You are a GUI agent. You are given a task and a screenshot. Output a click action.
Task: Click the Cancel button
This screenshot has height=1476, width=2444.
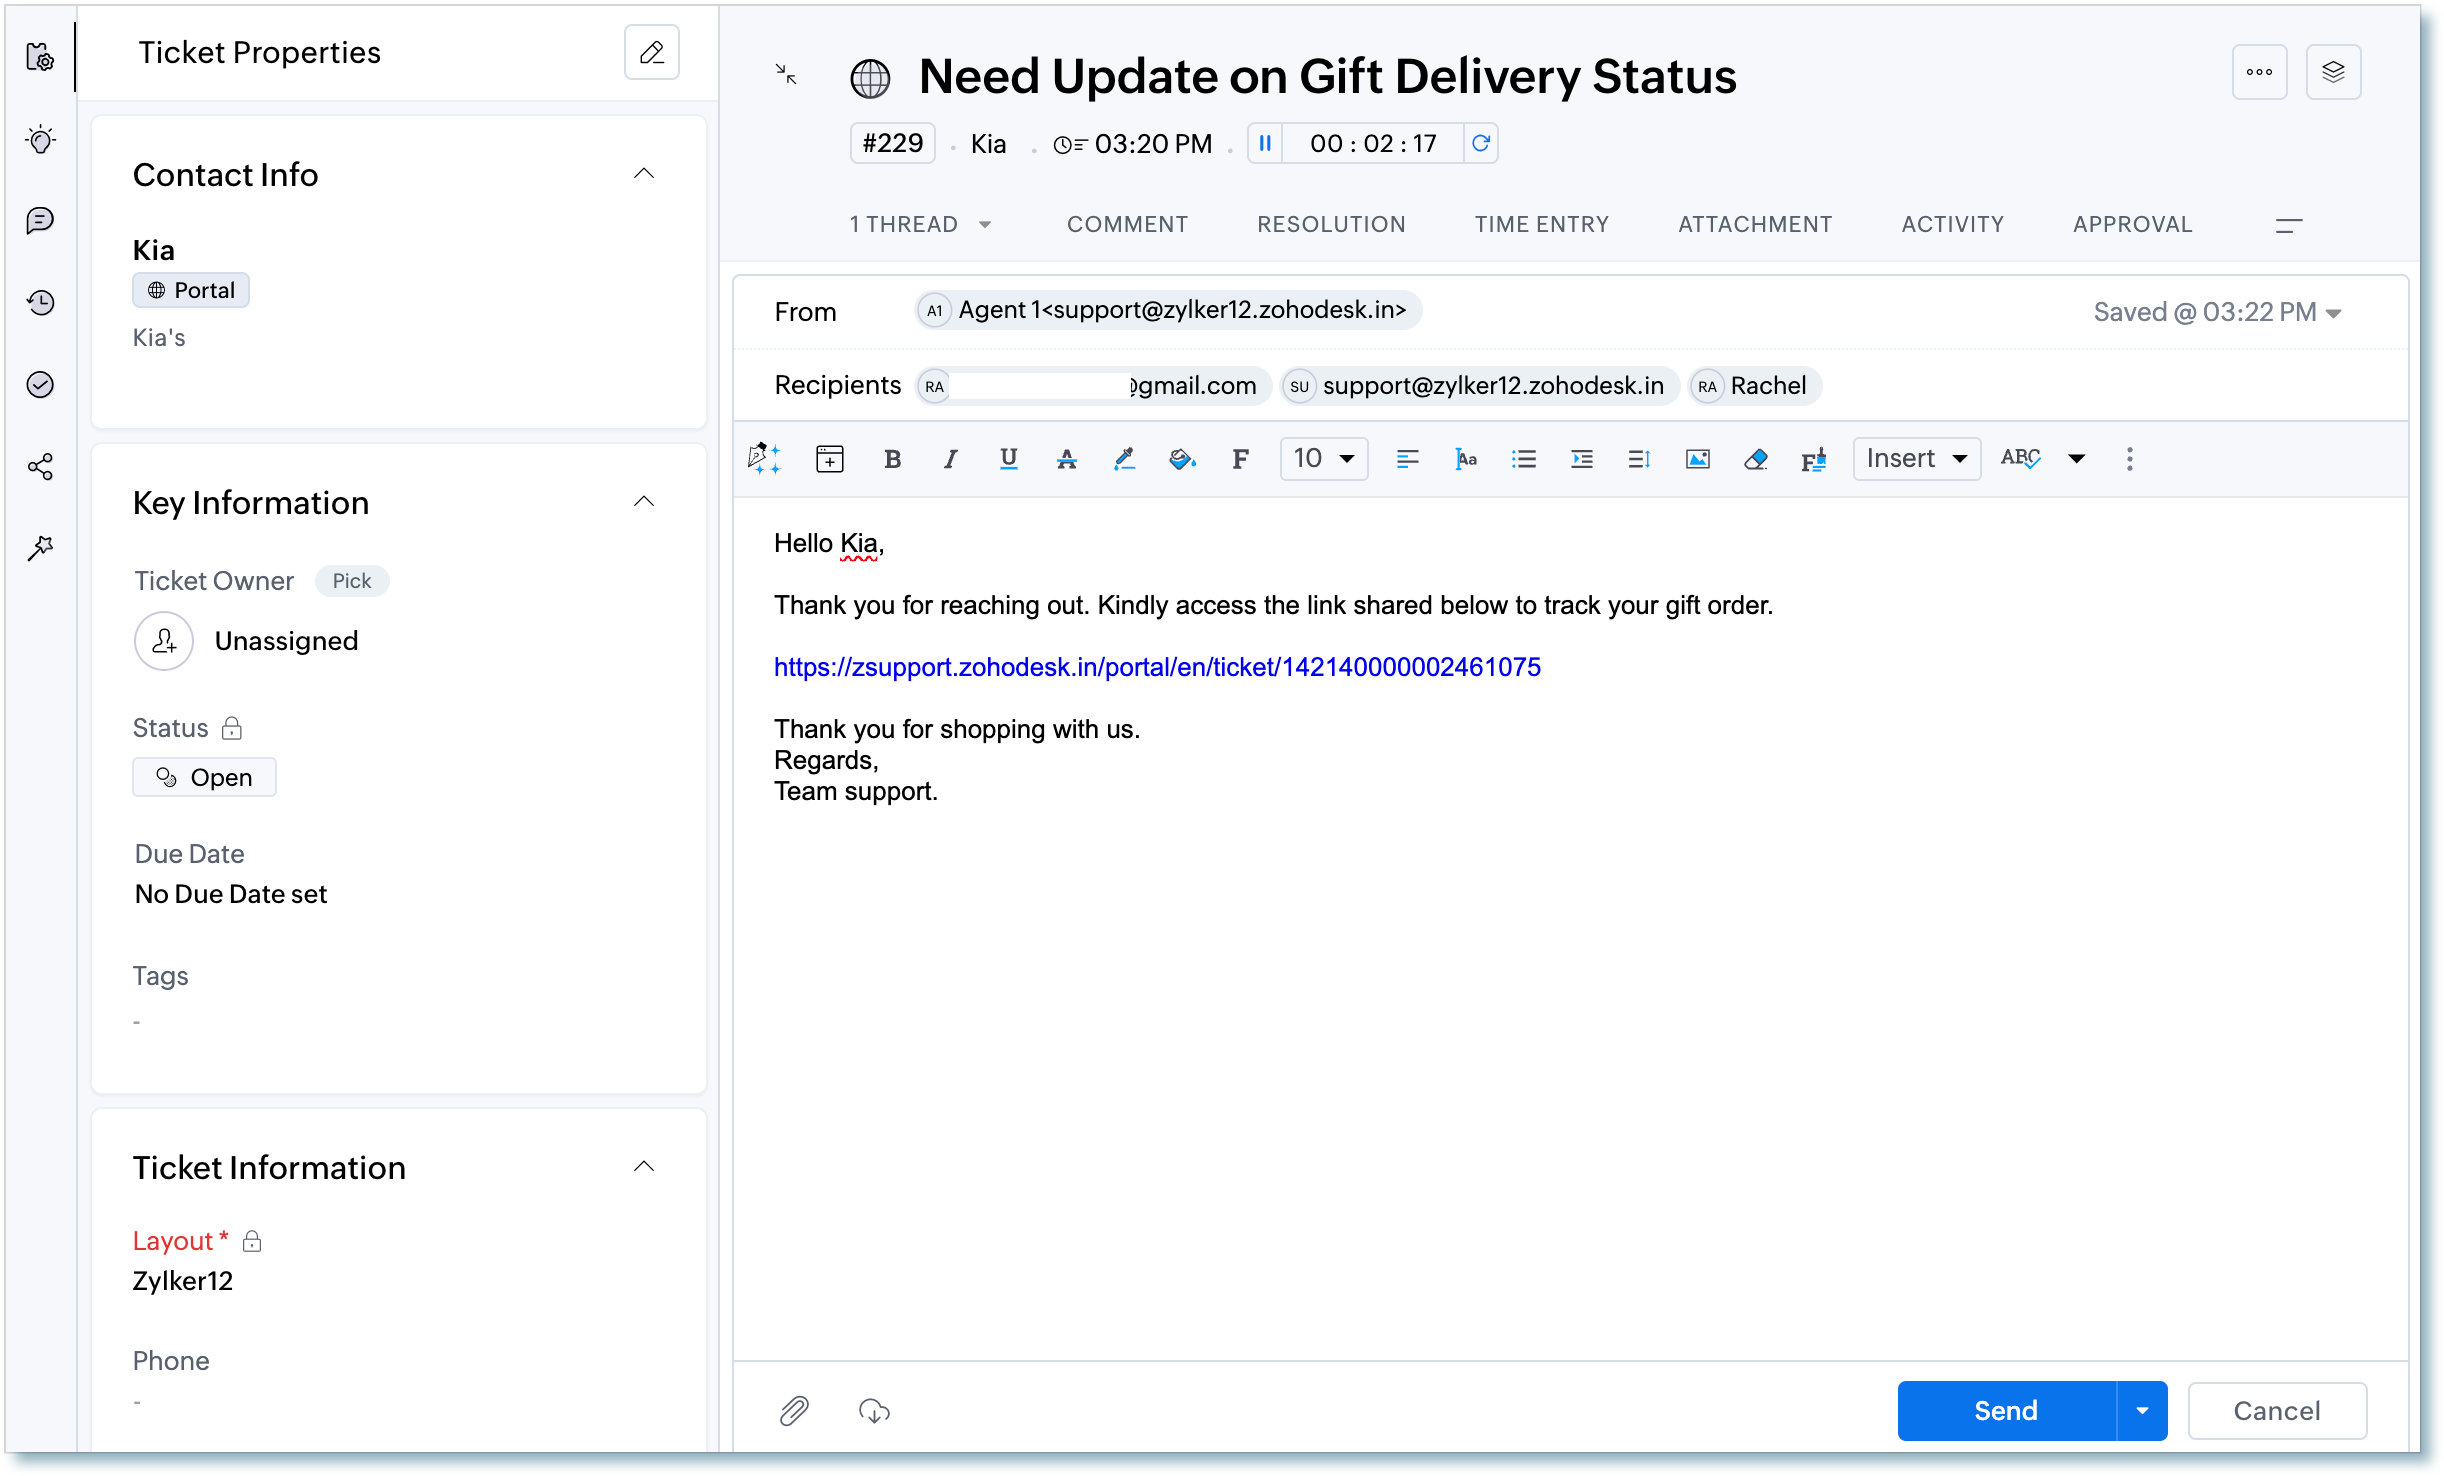pyautogui.click(x=2276, y=1411)
